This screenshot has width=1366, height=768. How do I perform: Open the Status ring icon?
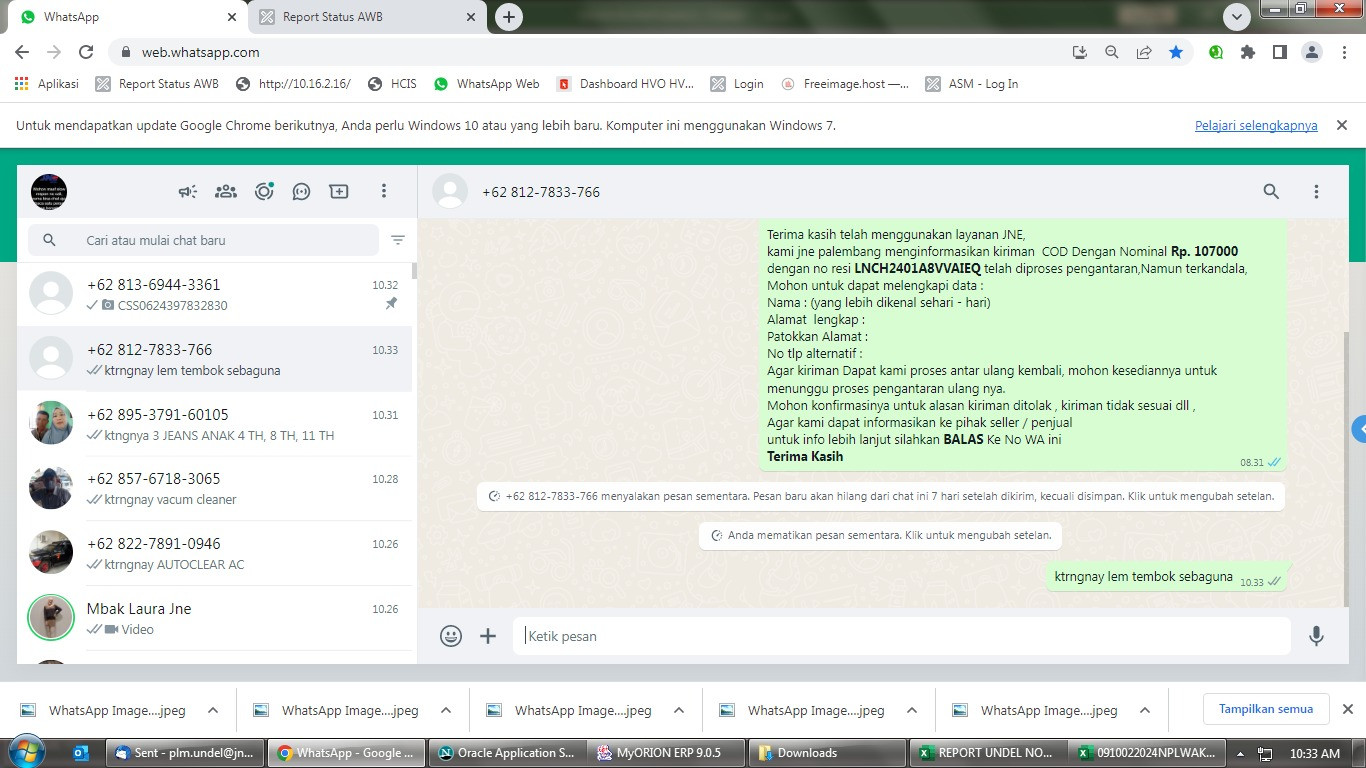[264, 191]
